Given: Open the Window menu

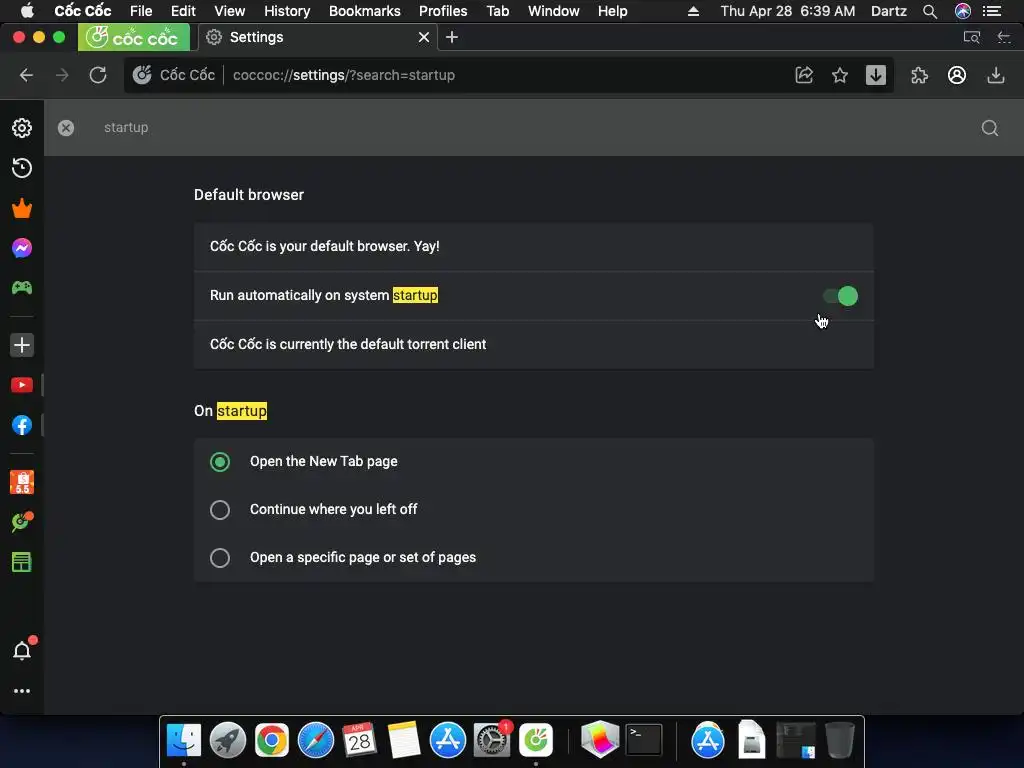Looking at the screenshot, I should 553,11.
